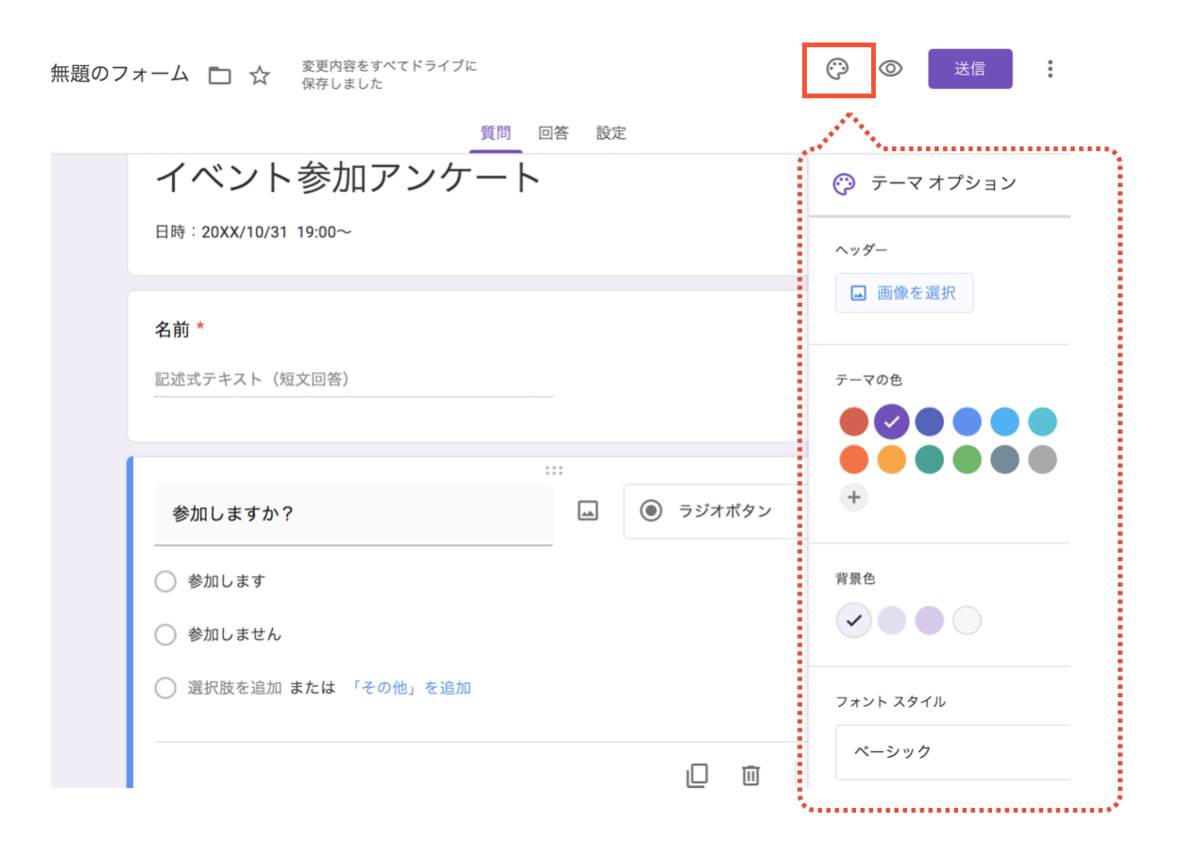The width and height of the screenshot is (1200, 841).
Task: Delete the question with the trash icon
Action: point(750,776)
